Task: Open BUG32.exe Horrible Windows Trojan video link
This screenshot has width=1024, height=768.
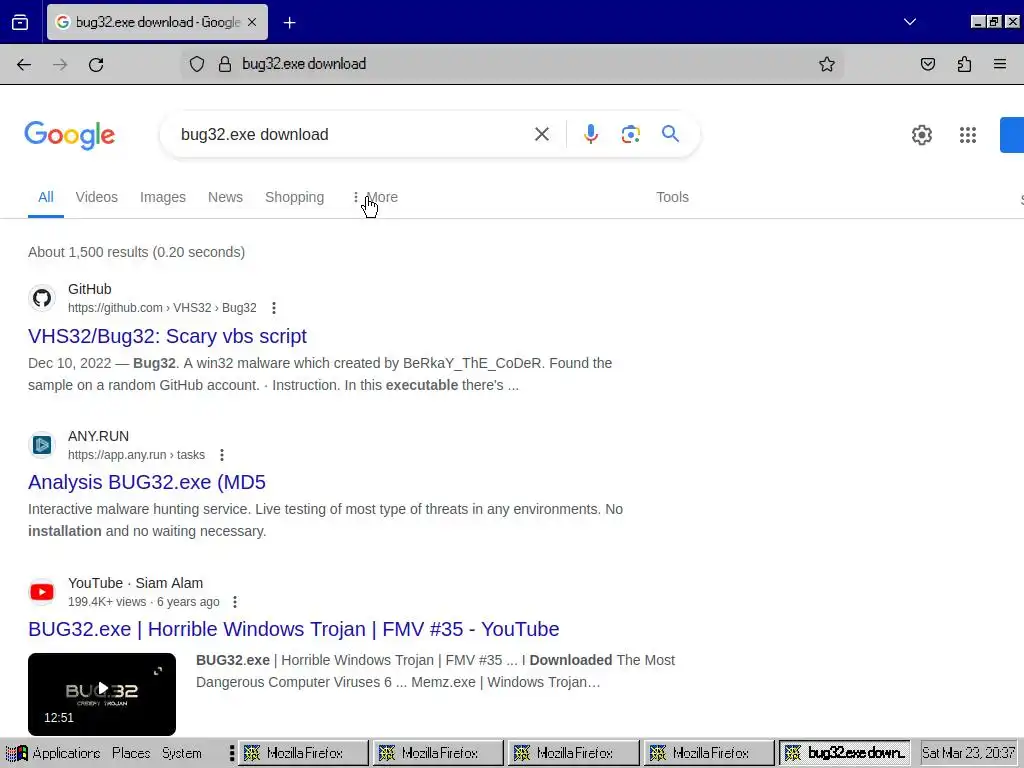Action: [x=294, y=630]
